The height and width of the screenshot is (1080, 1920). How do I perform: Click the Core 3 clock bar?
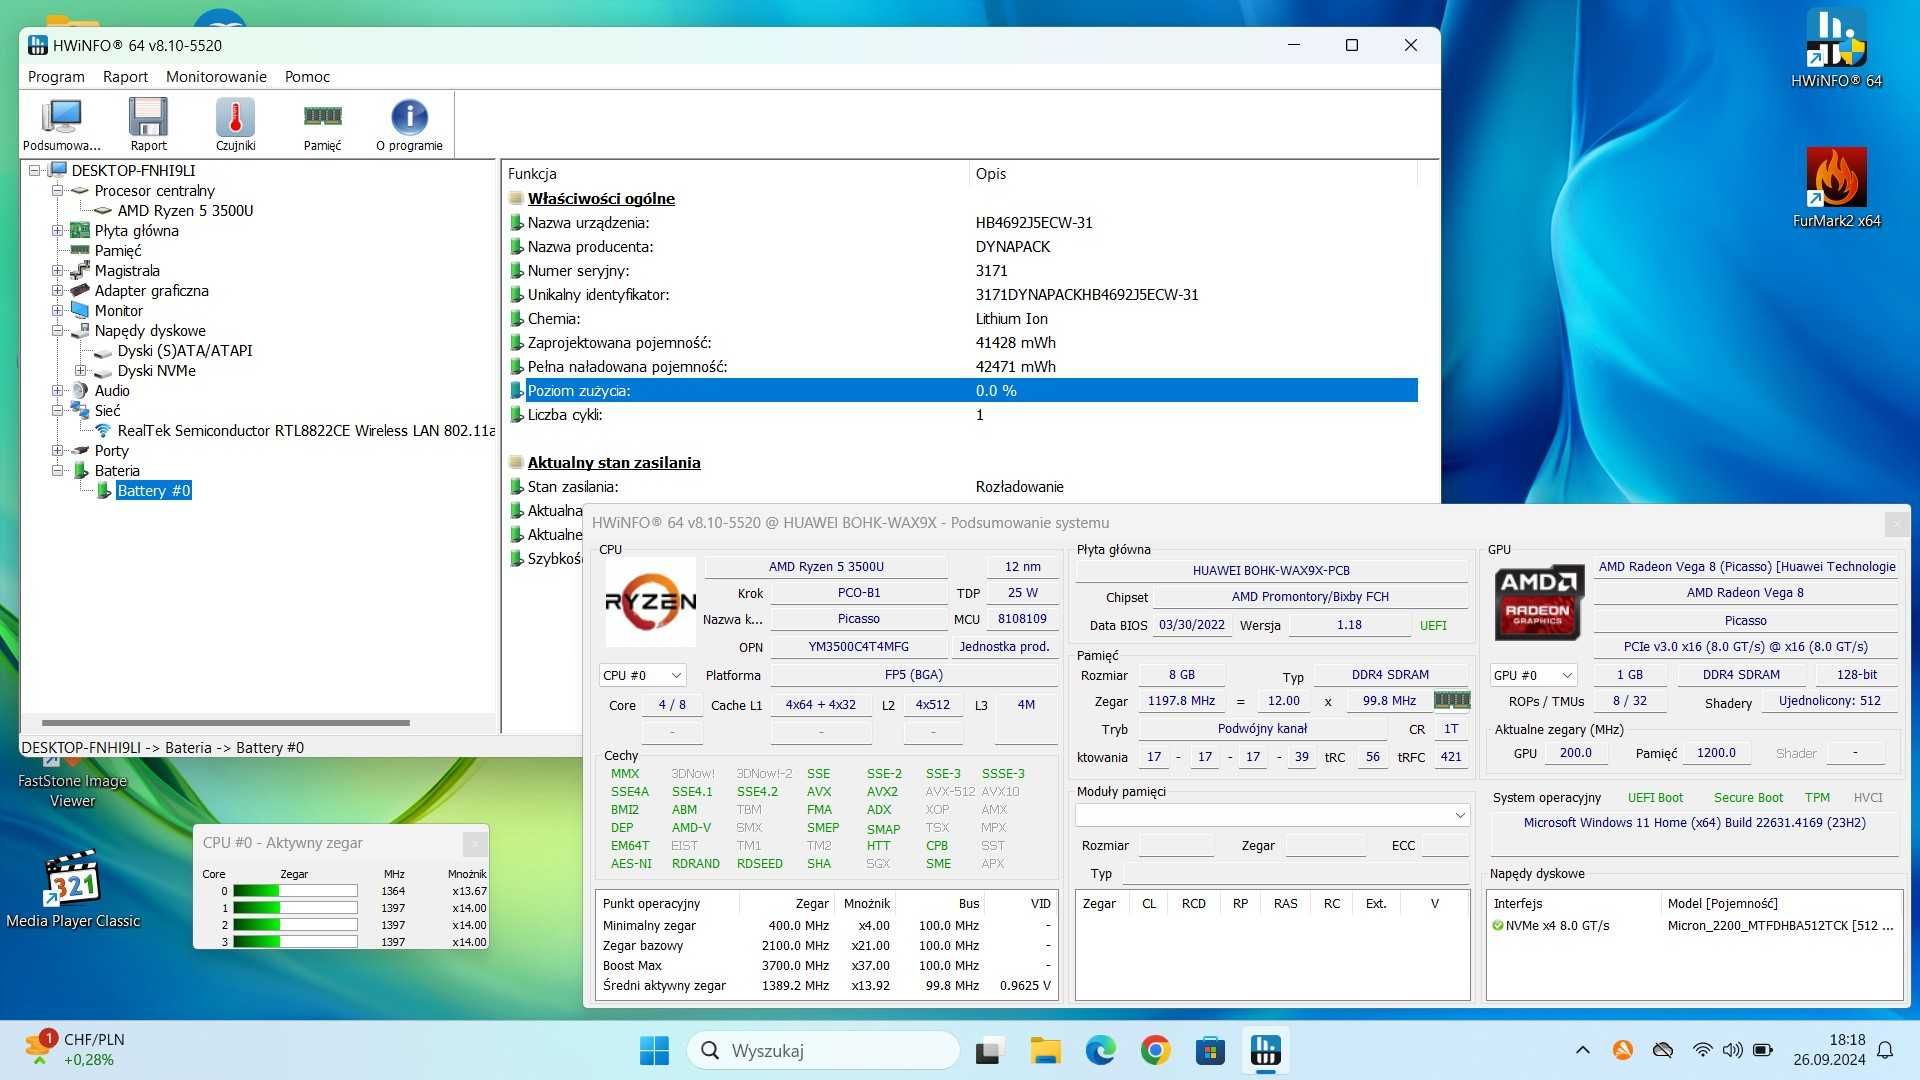295,942
